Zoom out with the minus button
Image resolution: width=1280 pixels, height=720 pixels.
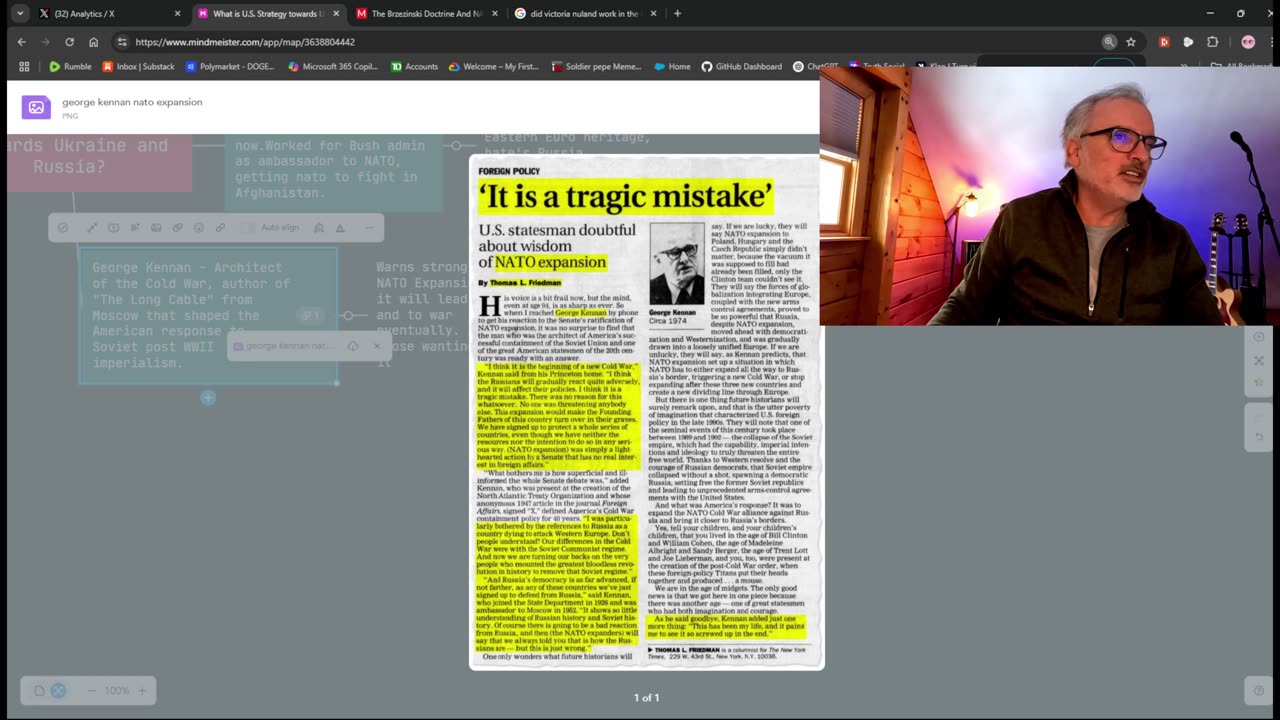pos(91,690)
